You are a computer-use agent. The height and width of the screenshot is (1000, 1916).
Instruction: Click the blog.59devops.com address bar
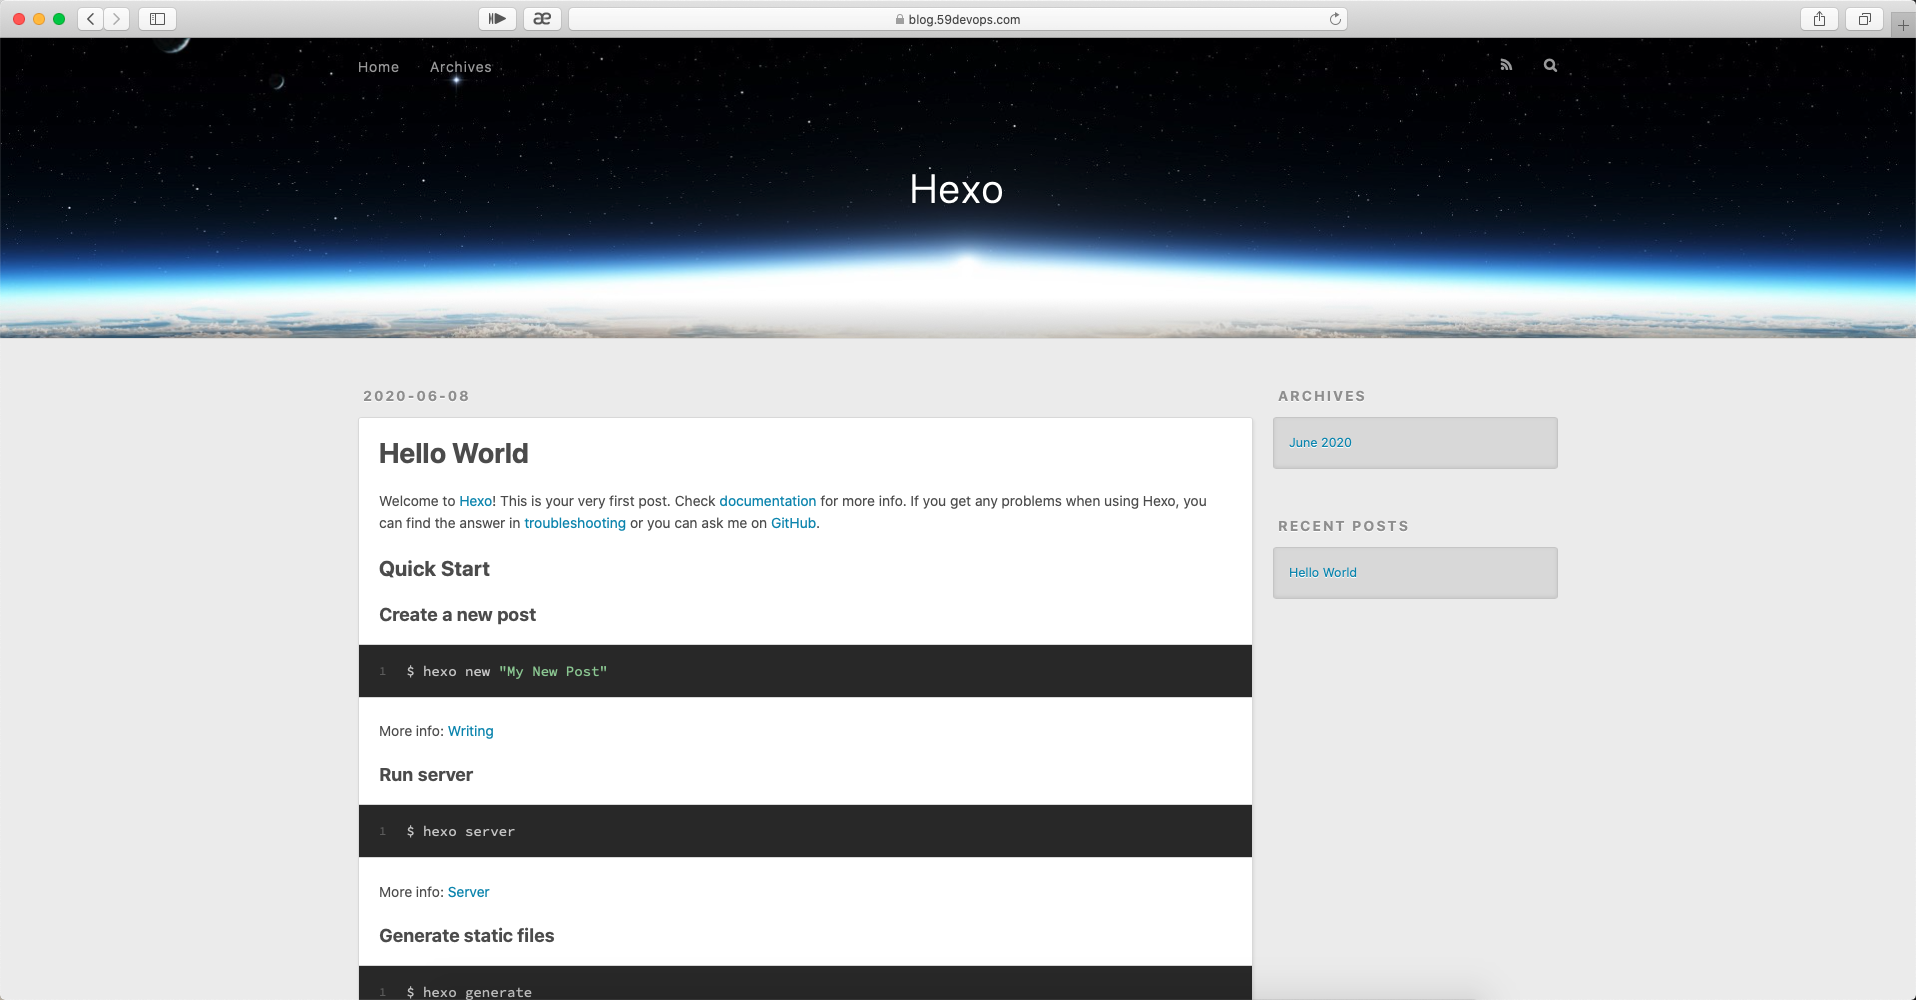(957, 19)
